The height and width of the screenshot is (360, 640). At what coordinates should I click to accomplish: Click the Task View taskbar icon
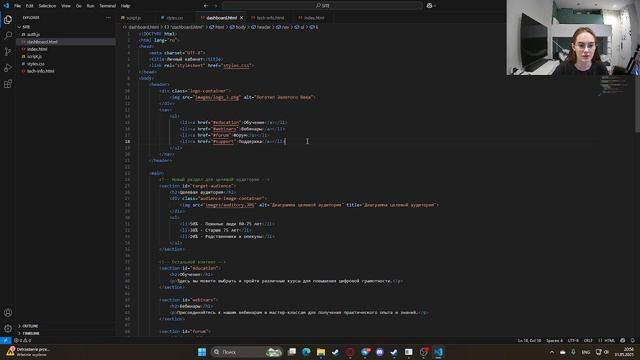coord(292,352)
